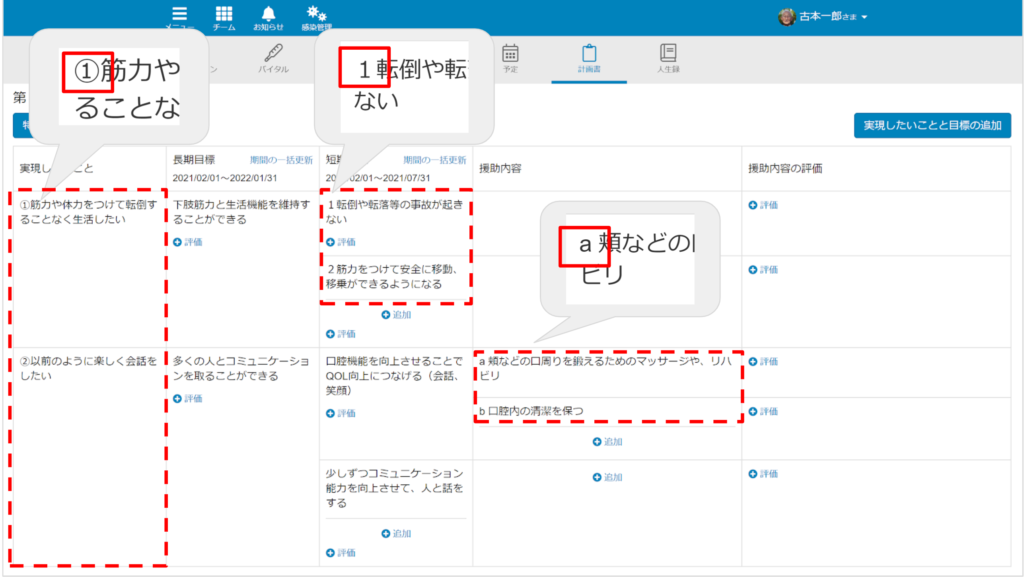Click the 援助内容 column header

[x=500, y=168]
